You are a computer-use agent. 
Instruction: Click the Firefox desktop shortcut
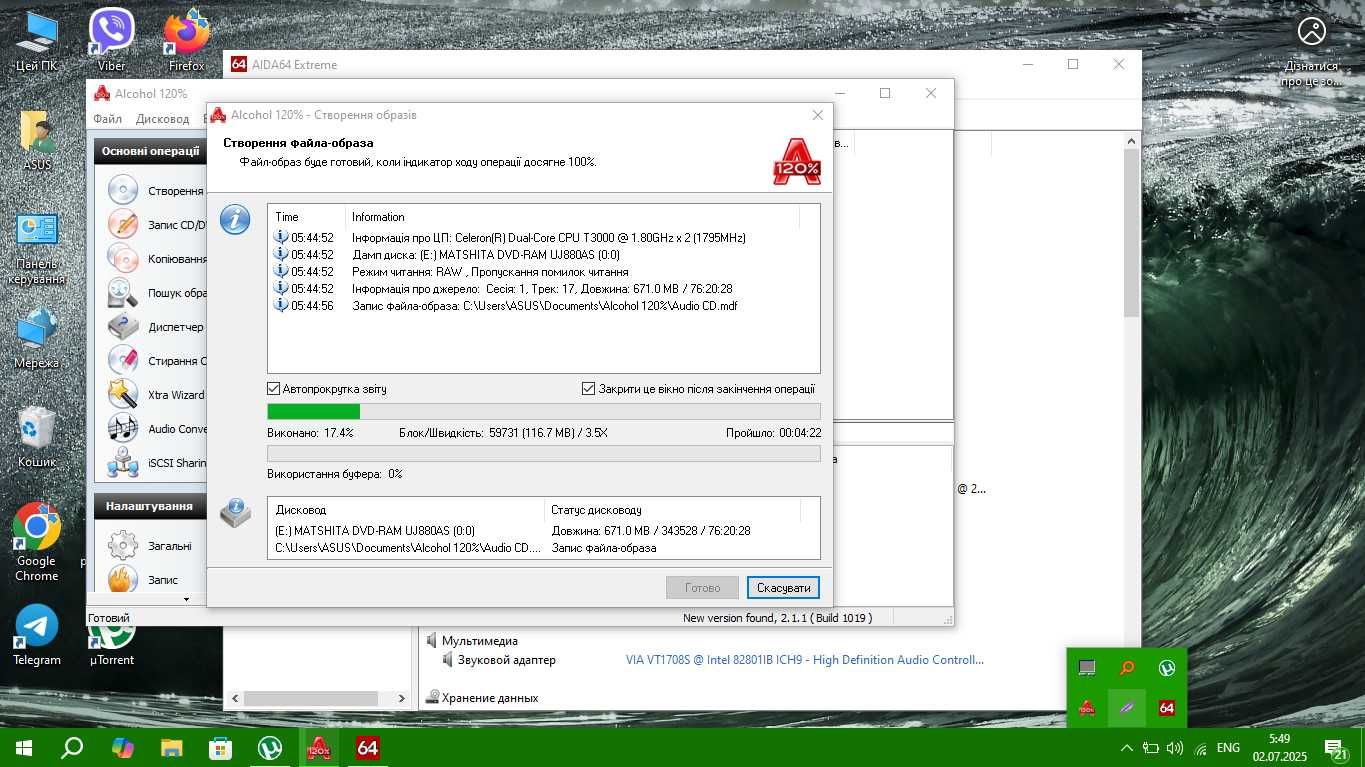tap(186, 40)
